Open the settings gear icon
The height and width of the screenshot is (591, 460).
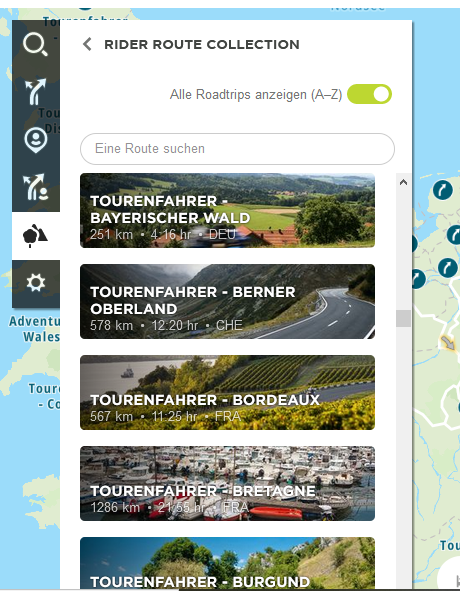tap(35, 283)
